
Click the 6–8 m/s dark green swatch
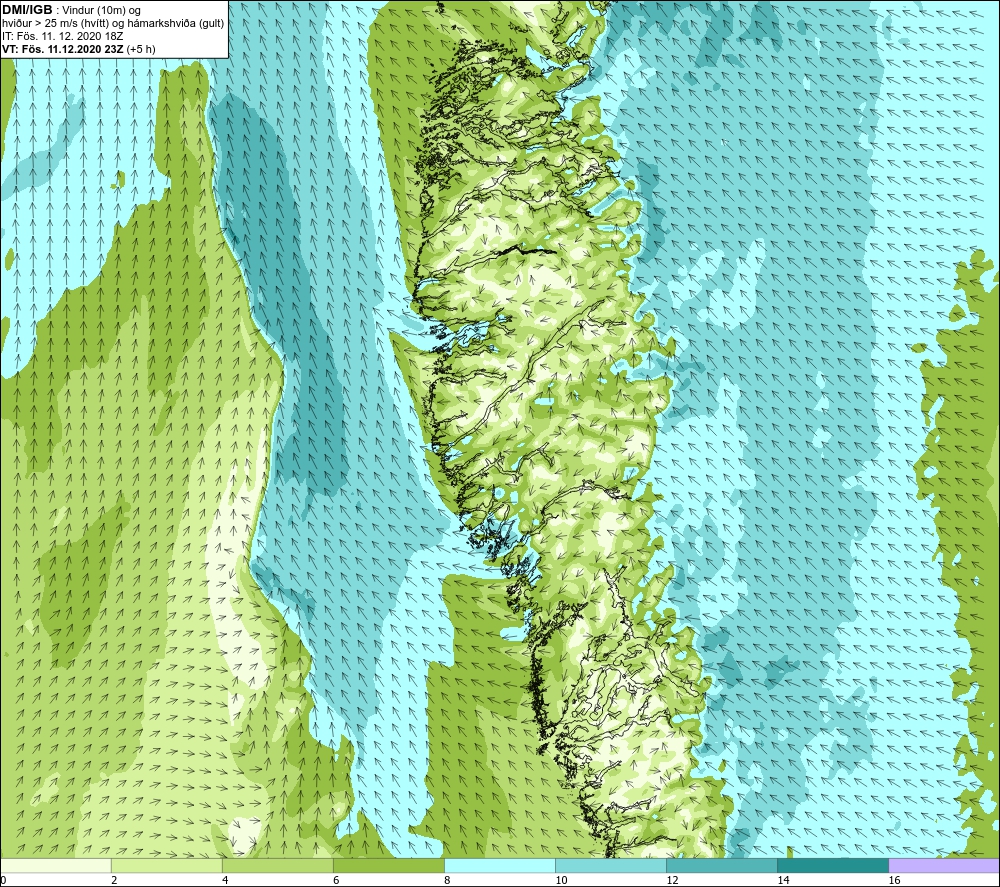click(388, 865)
